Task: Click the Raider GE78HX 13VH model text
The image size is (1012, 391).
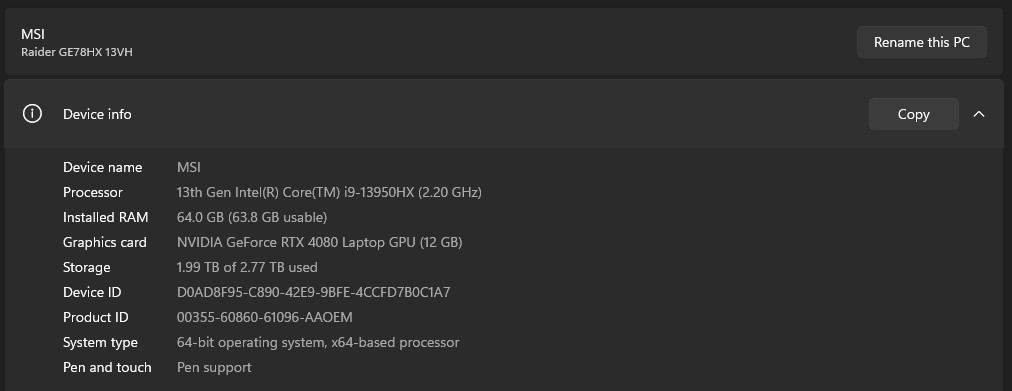Action: pyautogui.click(x=77, y=52)
